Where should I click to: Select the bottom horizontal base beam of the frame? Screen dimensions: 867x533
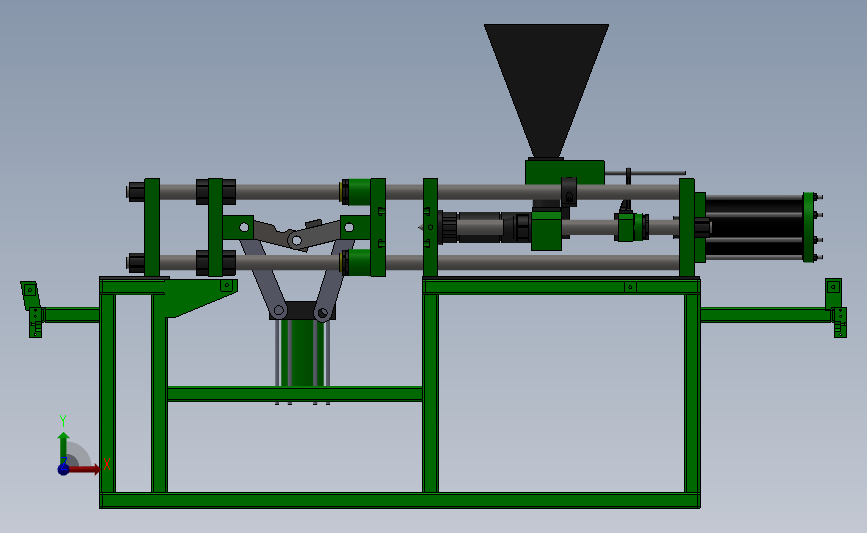click(x=400, y=500)
